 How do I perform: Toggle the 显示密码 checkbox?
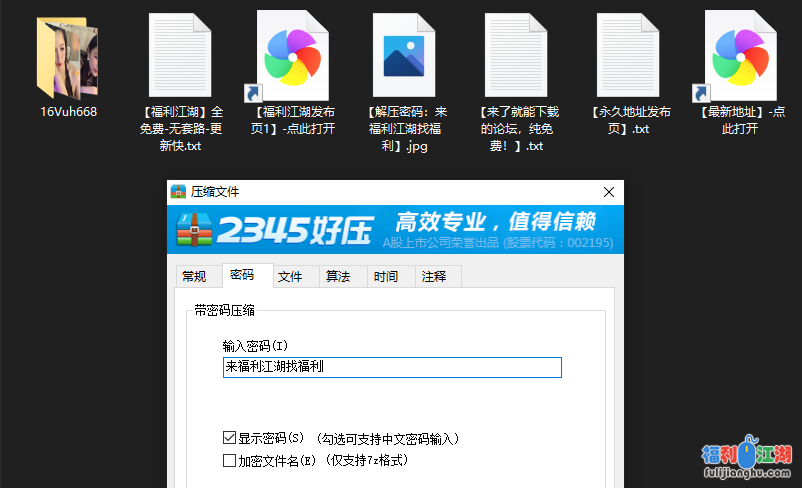(x=230, y=438)
